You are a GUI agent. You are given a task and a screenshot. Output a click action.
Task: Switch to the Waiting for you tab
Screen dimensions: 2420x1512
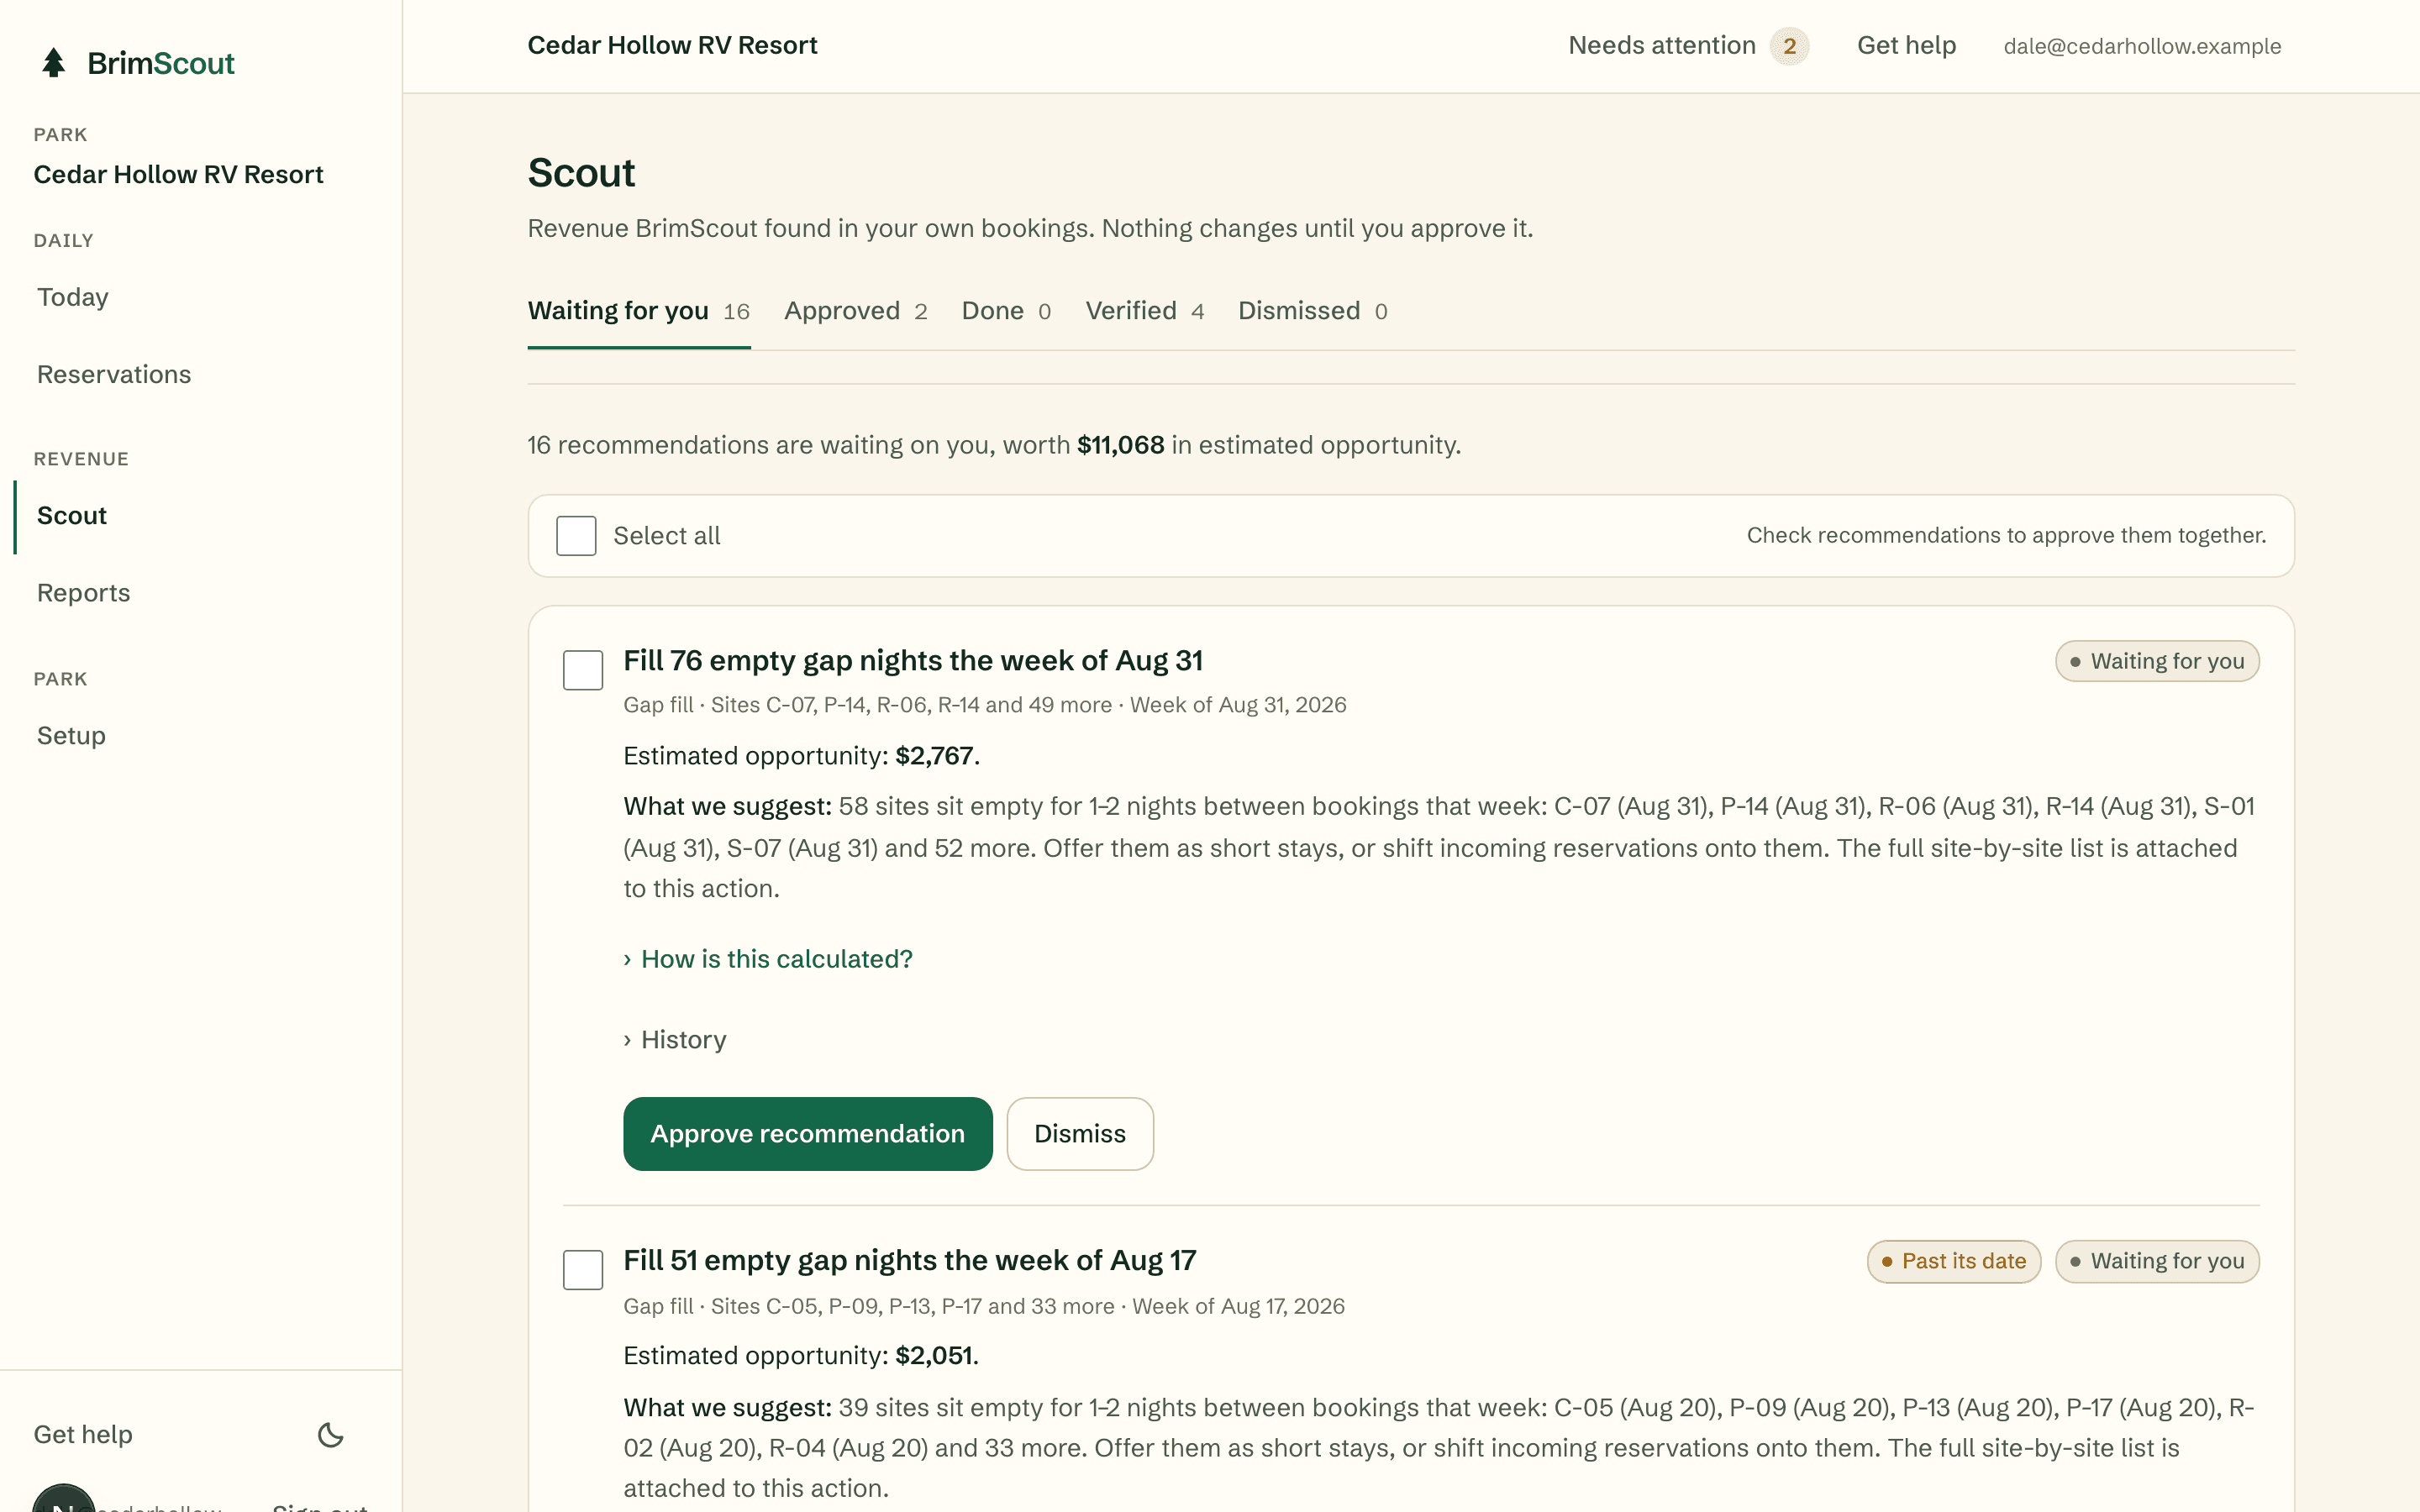point(639,311)
